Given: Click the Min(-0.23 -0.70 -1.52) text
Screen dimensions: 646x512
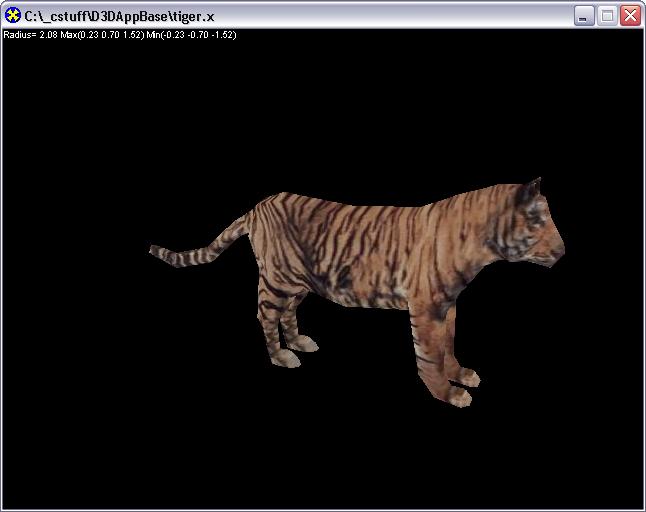Looking at the screenshot, I should point(191,35).
